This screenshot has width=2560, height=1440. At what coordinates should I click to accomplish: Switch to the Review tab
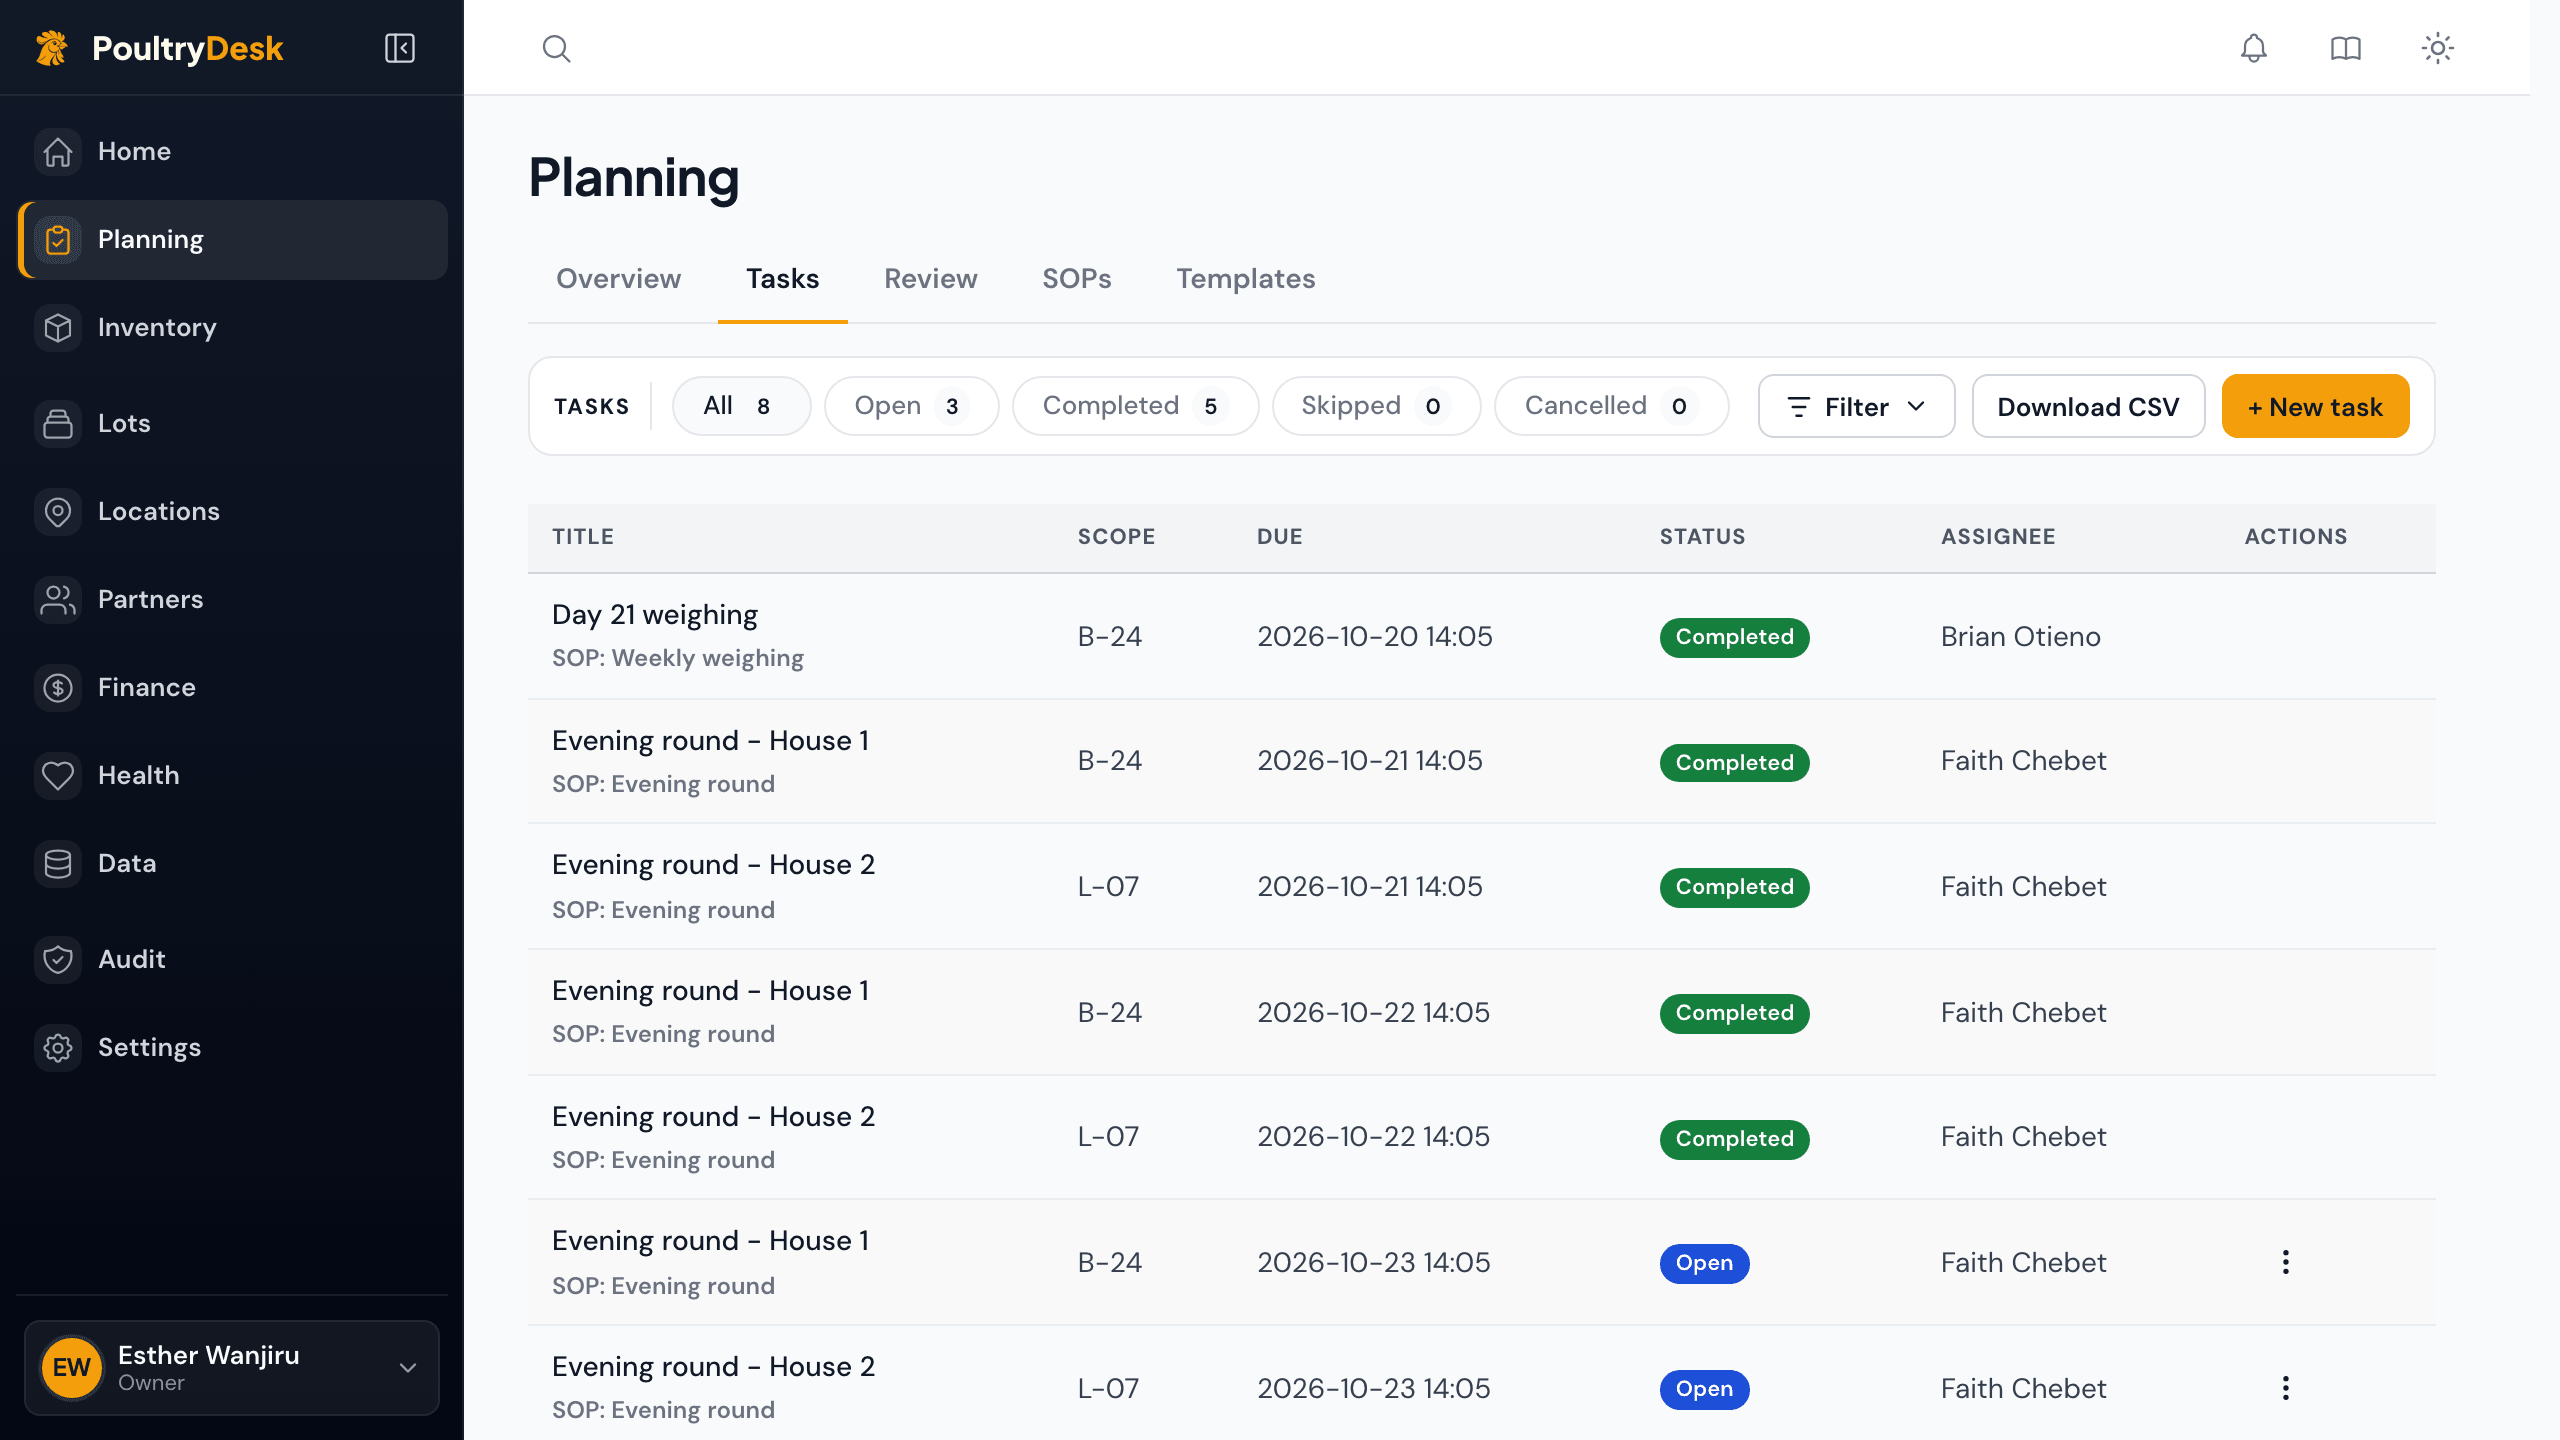tap(930, 279)
